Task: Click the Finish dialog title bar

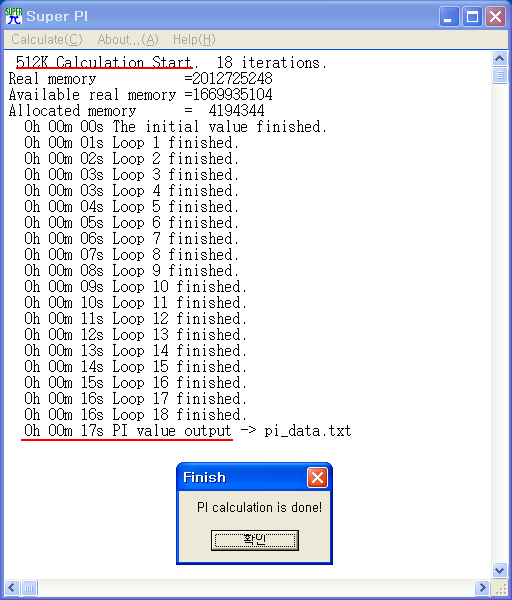Action: 243,477
